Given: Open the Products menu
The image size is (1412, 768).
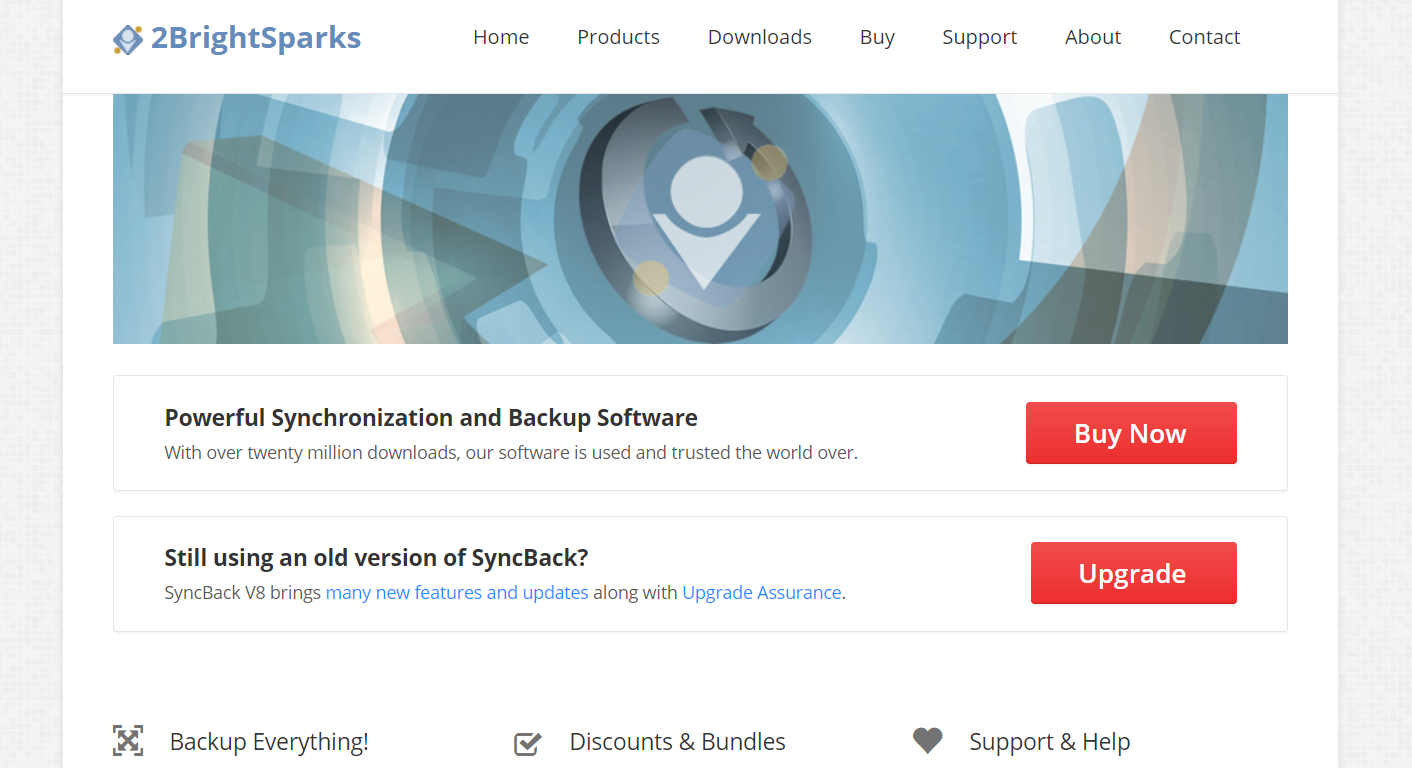Looking at the screenshot, I should point(618,37).
